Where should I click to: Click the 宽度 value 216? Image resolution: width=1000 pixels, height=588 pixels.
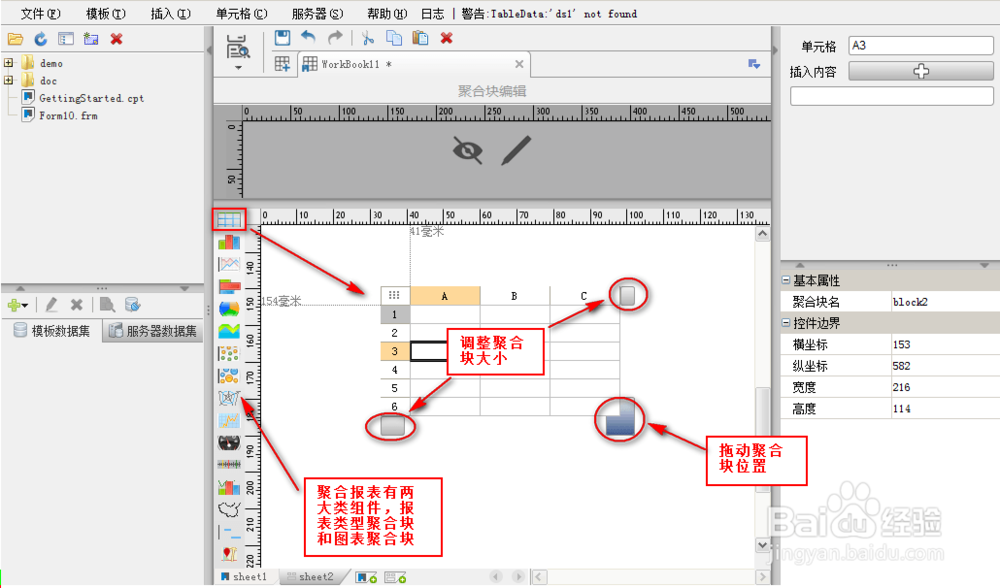coord(945,387)
